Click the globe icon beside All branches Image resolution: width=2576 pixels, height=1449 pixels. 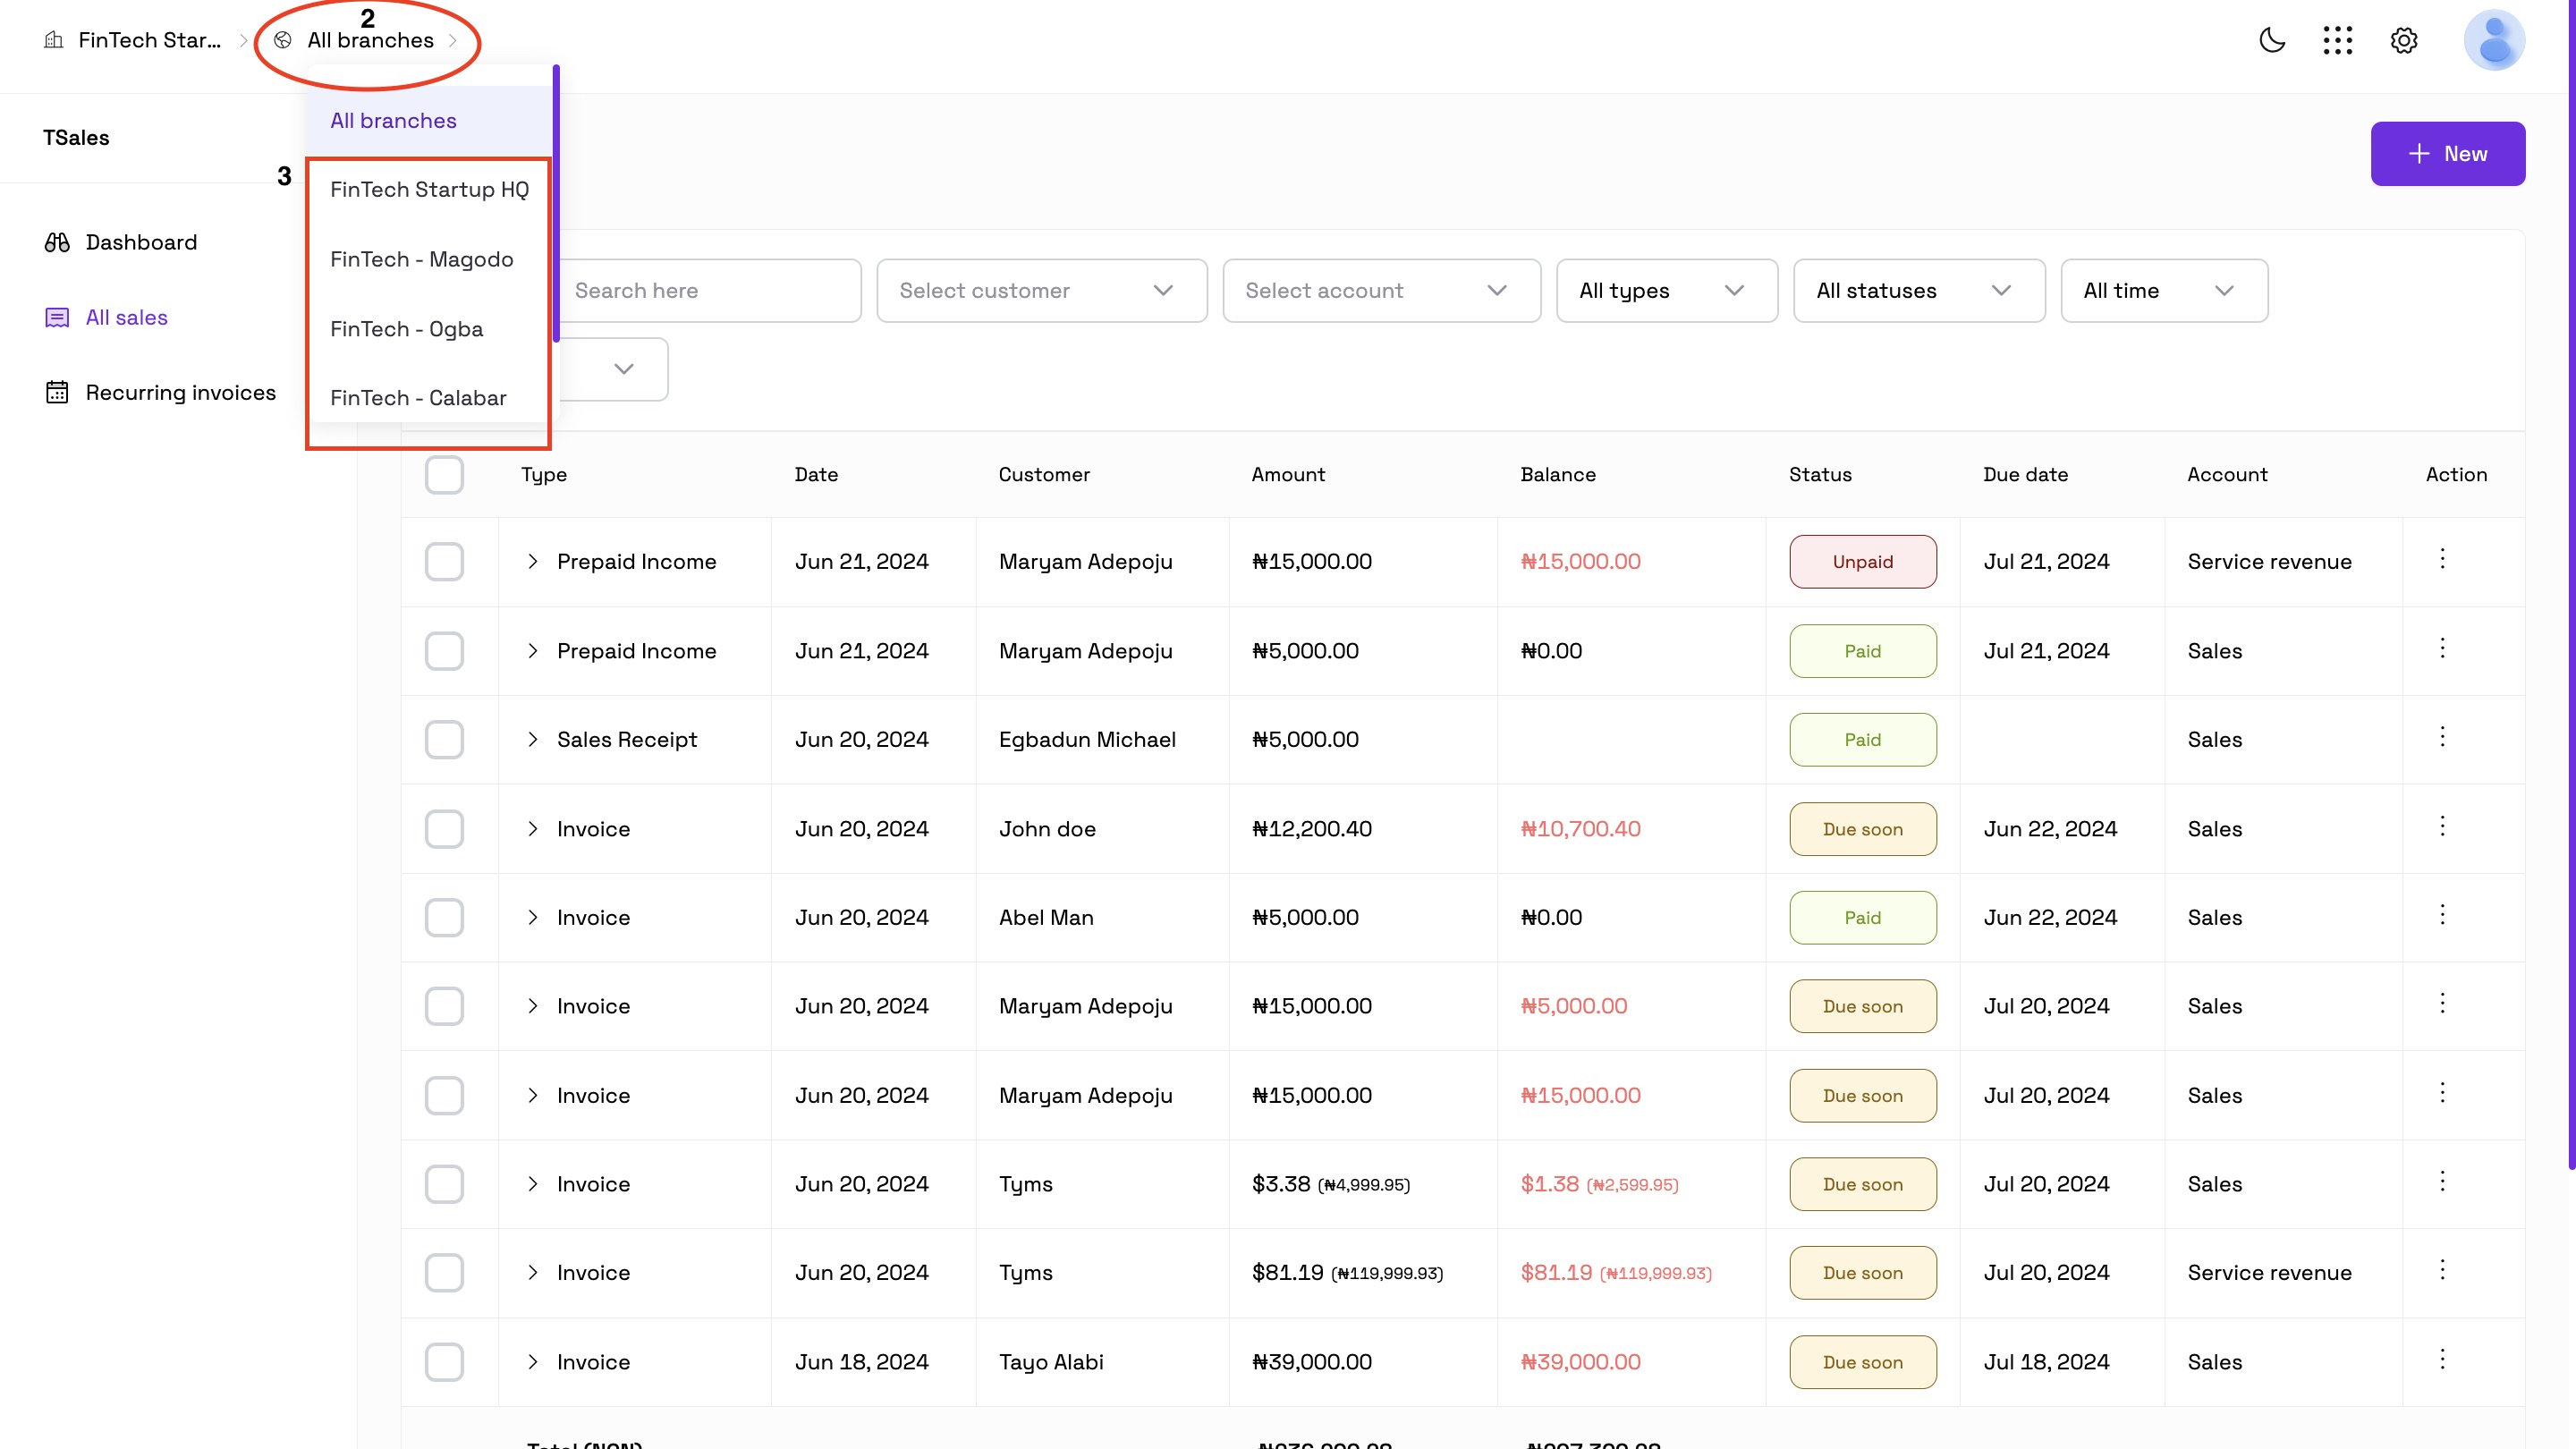point(283,40)
